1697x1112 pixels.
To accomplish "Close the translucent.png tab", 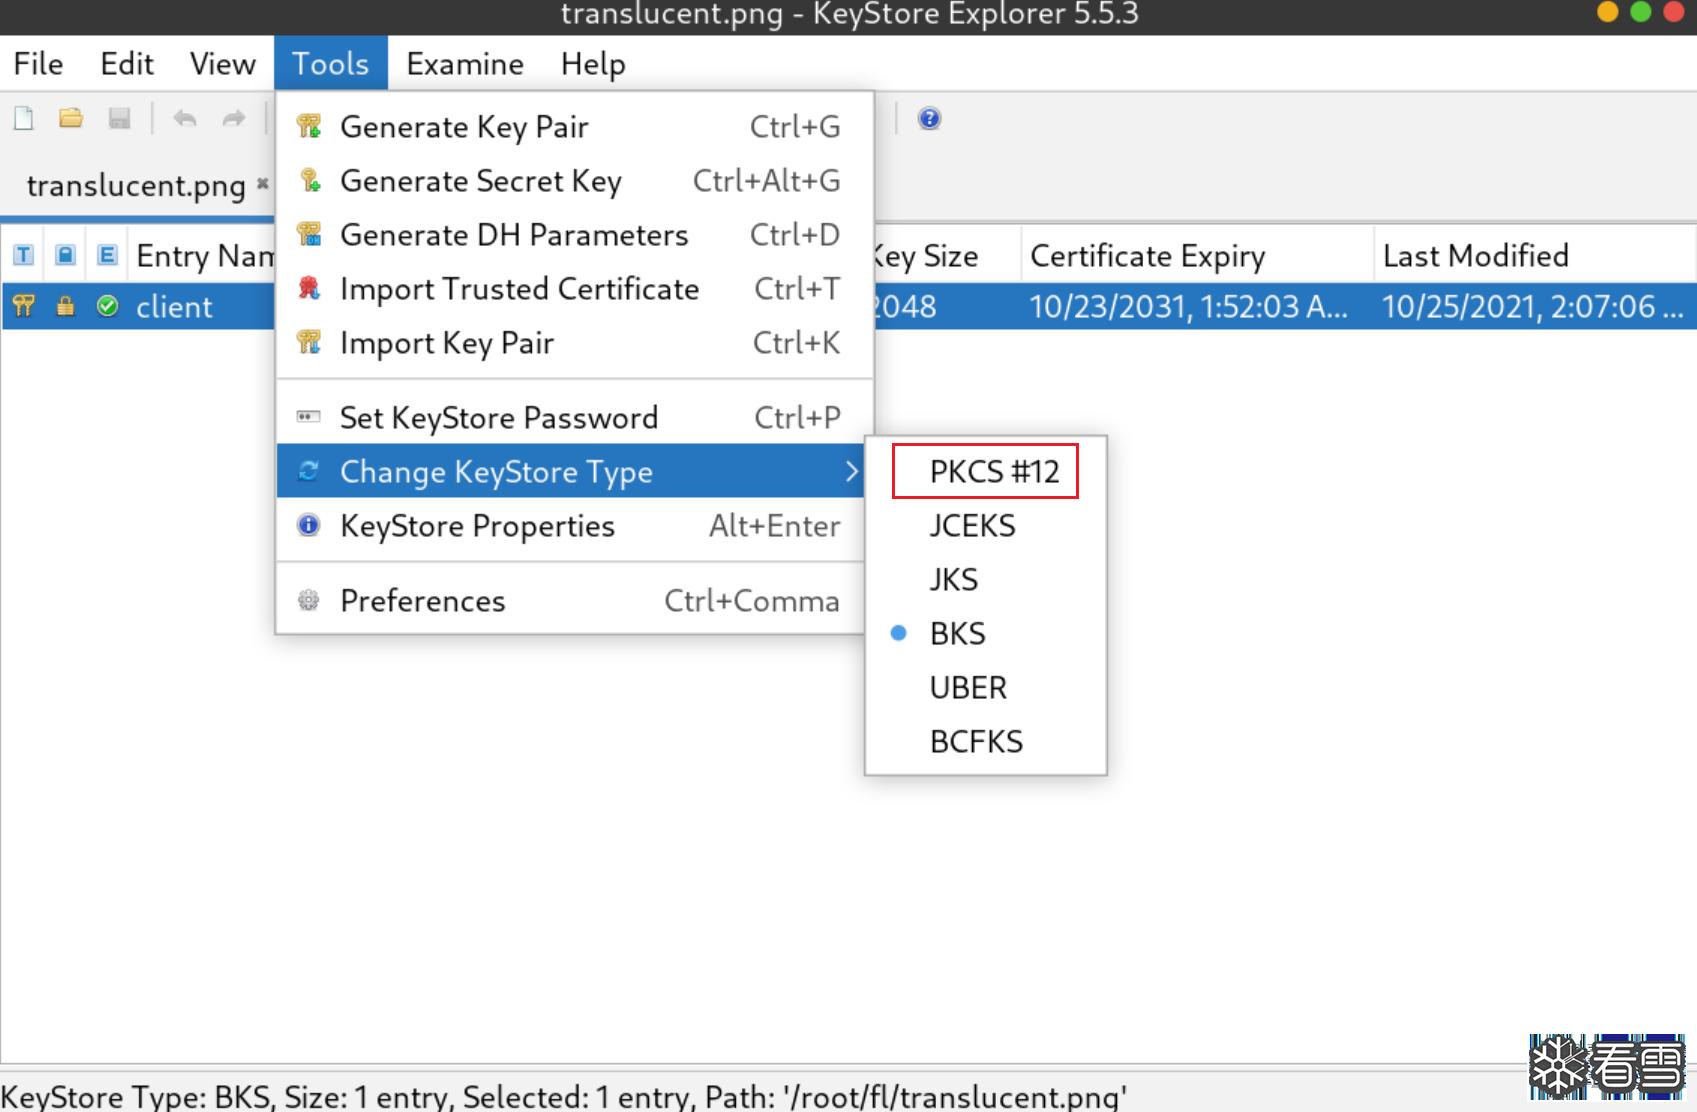I will click(263, 183).
